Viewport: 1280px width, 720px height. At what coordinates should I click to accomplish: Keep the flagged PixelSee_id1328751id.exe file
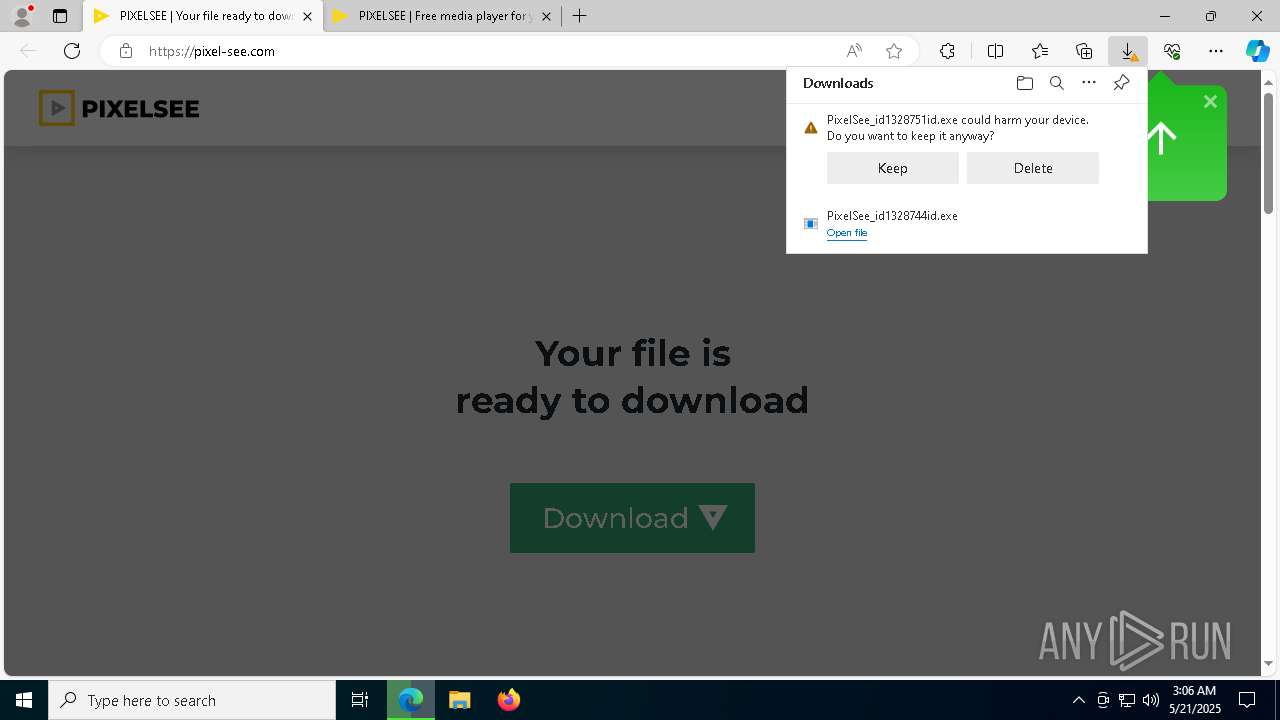pyautogui.click(x=893, y=168)
